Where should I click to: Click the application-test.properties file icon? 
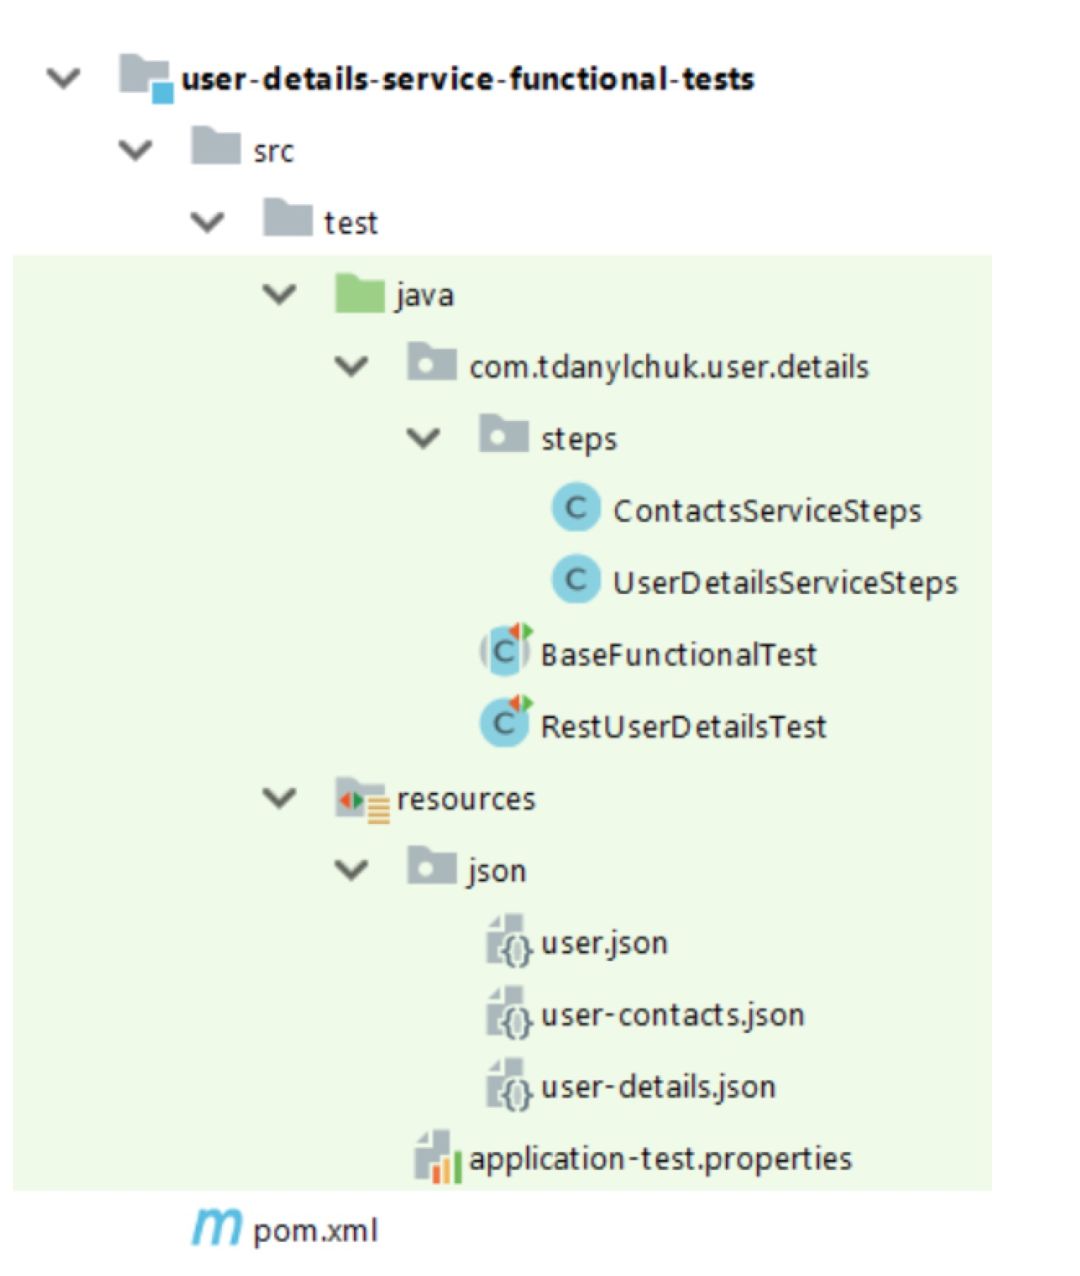pyautogui.click(x=437, y=1157)
